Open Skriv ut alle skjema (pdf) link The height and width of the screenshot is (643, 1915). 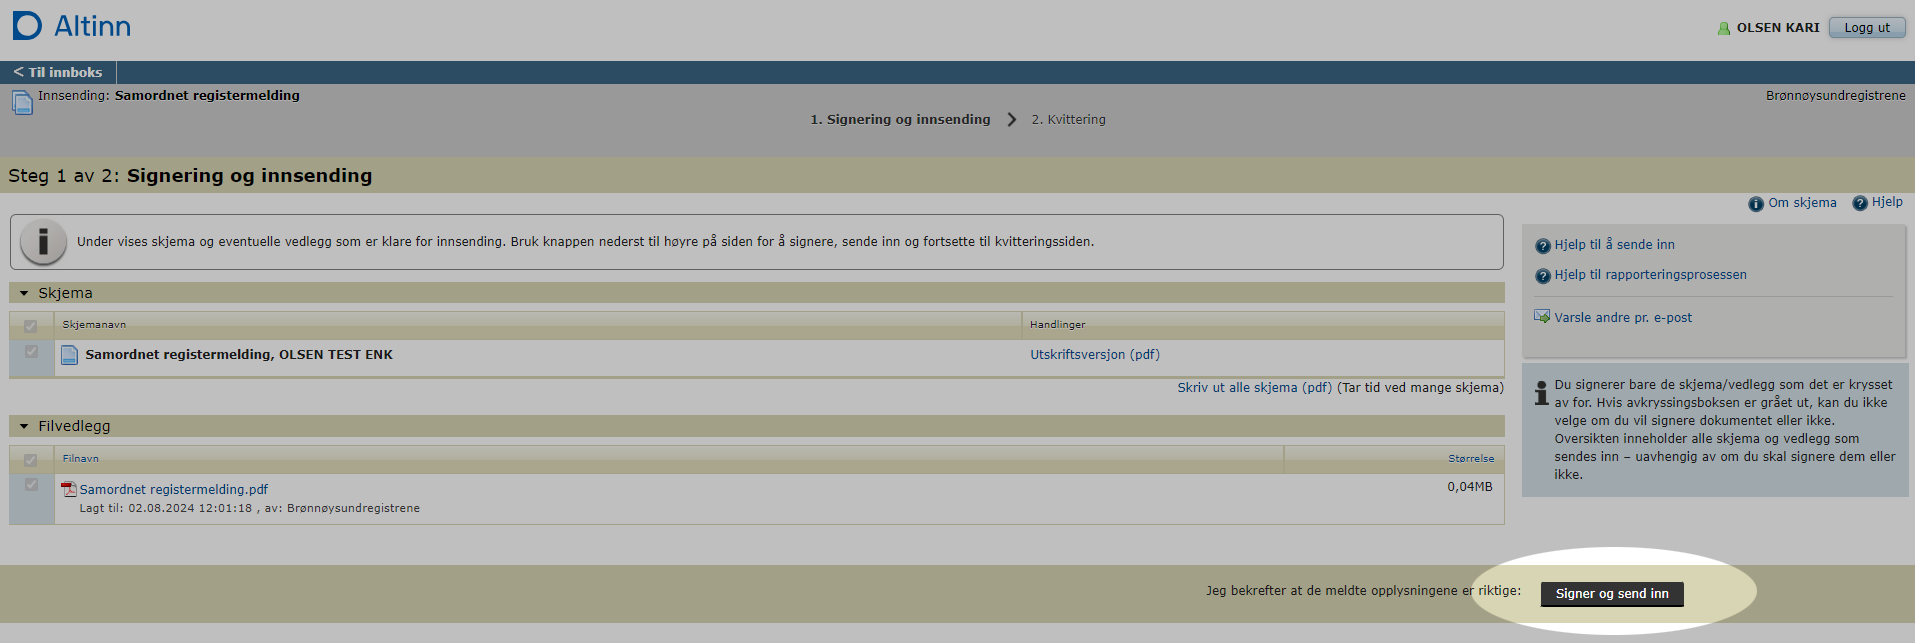click(1254, 388)
